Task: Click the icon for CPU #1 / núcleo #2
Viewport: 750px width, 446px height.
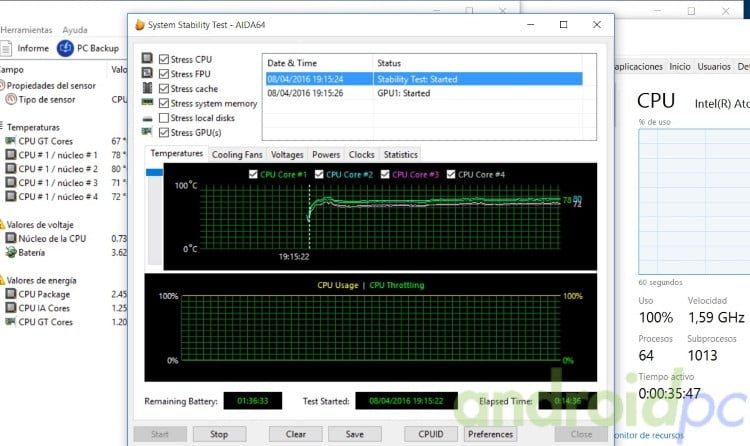Action: click(10, 168)
